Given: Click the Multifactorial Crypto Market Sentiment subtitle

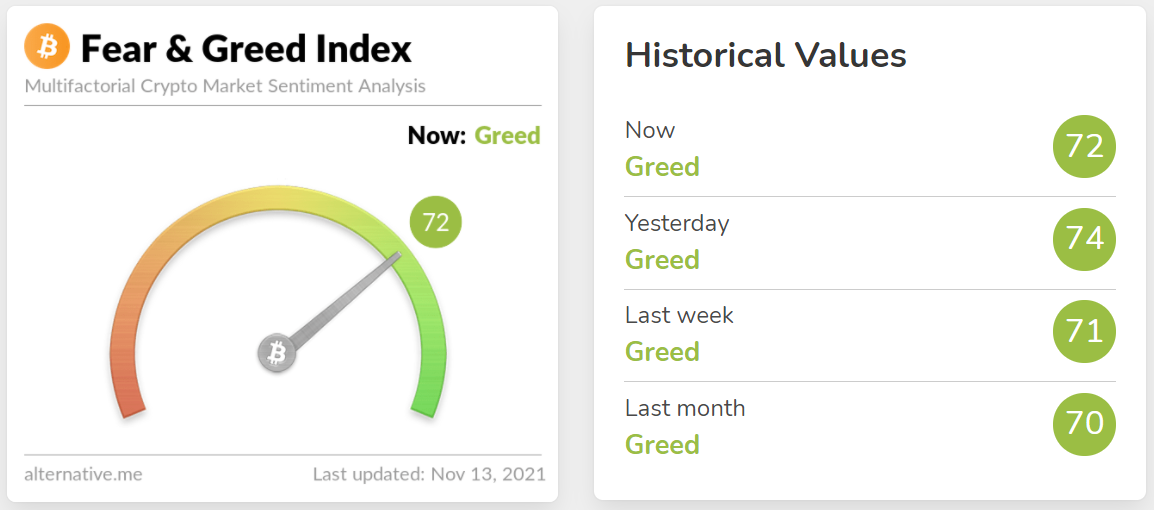Looking at the screenshot, I should point(225,86).
